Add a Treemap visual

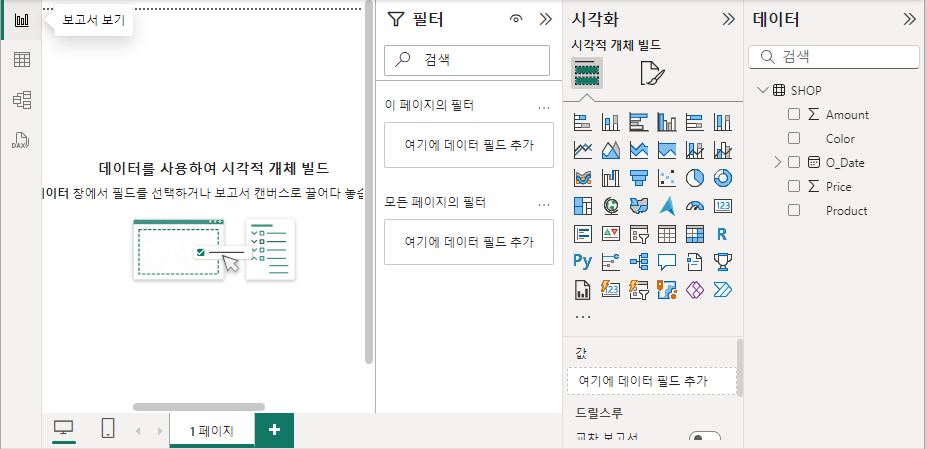pyautogui.click(x=583, y=206)
